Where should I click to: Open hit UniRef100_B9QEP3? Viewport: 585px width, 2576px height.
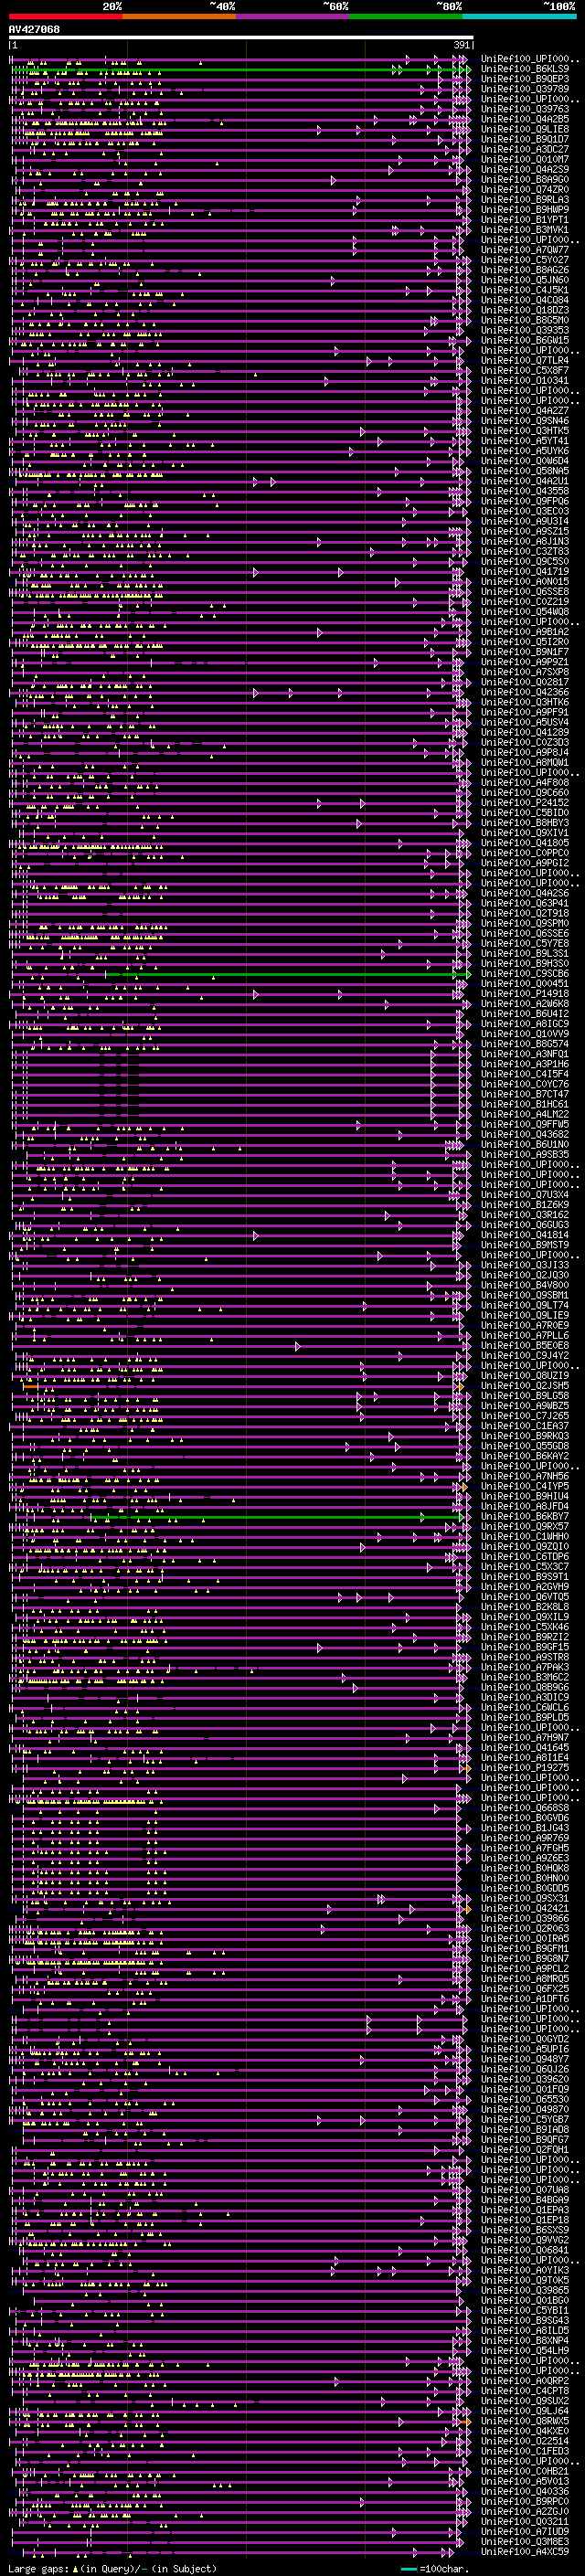pyautogui.click(x=525, y=79)
